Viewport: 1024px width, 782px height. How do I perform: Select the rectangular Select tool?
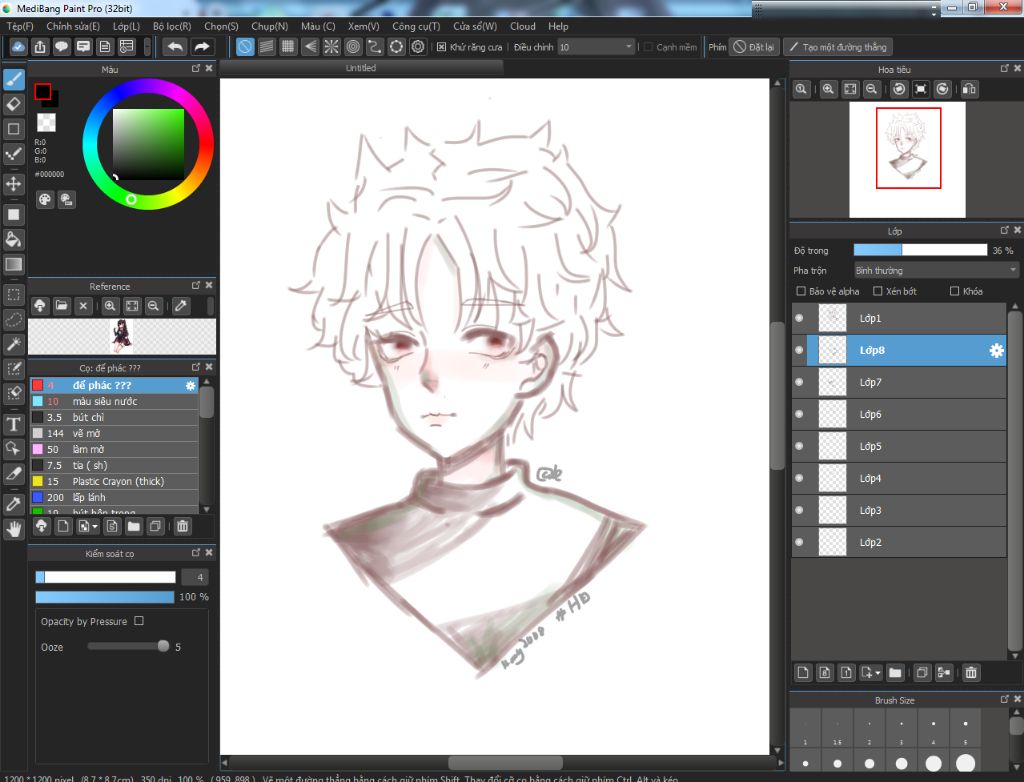(x=14, y=295)
